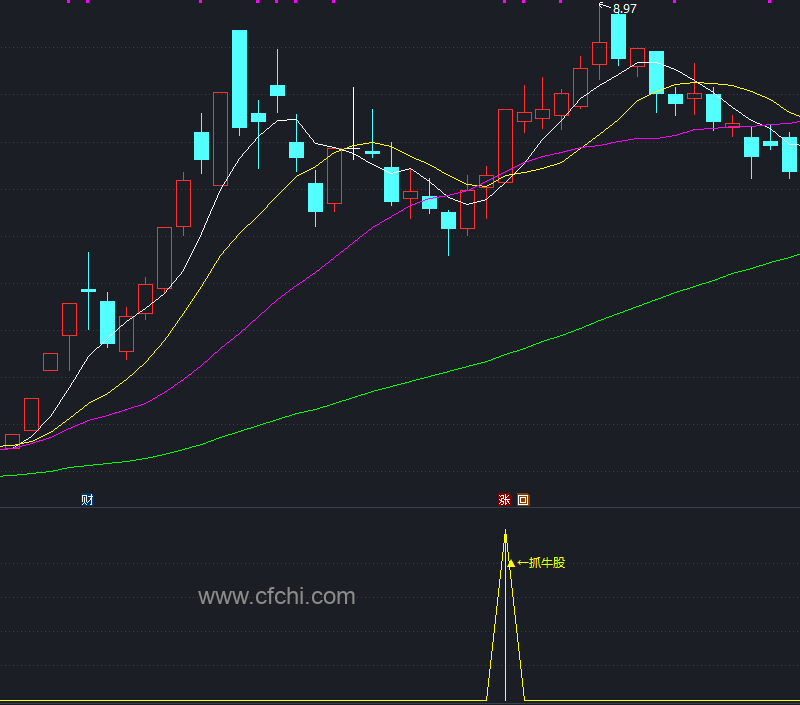Click the 抓牛股 indicator signal label
The height and width of the screenshot is (705, 800).
pyautogui.click(x=547, y=563)
